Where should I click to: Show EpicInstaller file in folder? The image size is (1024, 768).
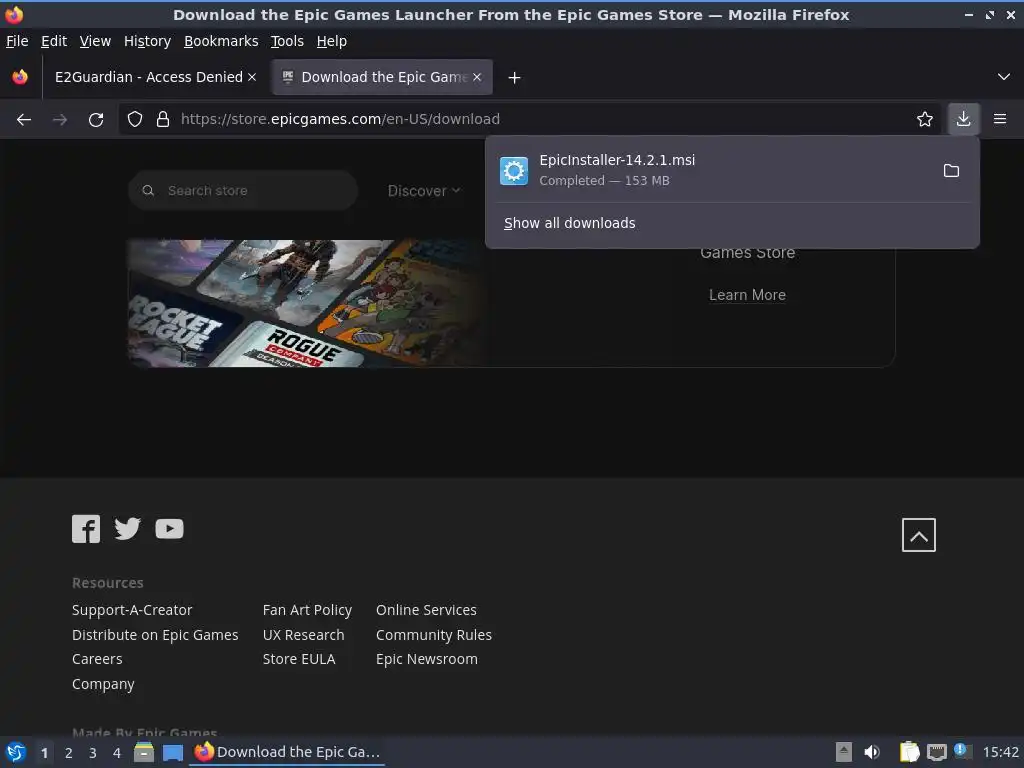pos(952,170)
